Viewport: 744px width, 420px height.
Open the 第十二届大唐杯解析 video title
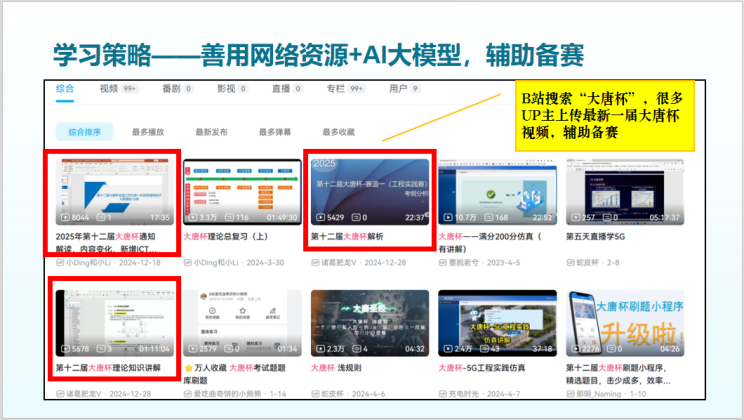(347, 237)
